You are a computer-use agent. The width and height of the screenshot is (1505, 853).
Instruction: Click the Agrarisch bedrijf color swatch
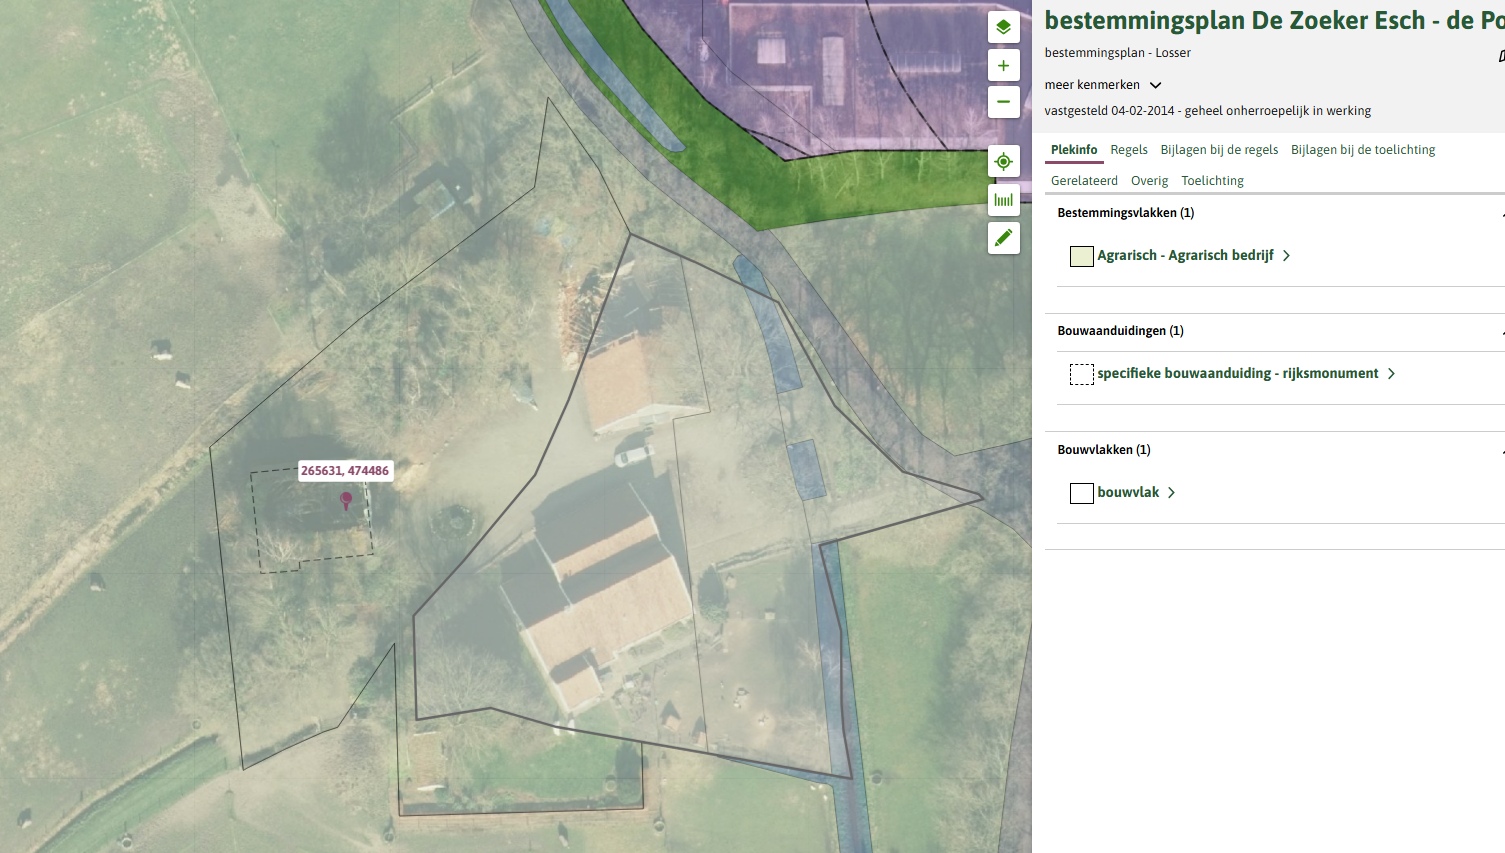pyautogui.click(x=1081, y=256)
